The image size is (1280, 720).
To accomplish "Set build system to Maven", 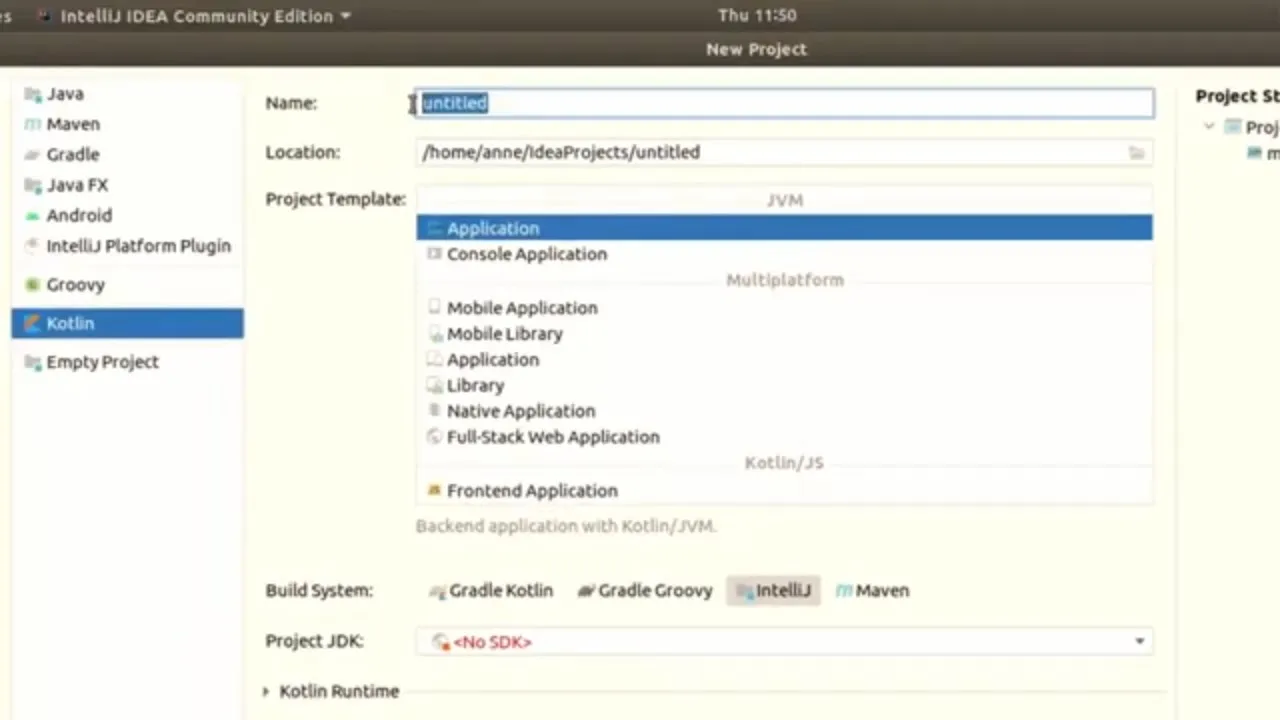I will (x=872, y=591).
